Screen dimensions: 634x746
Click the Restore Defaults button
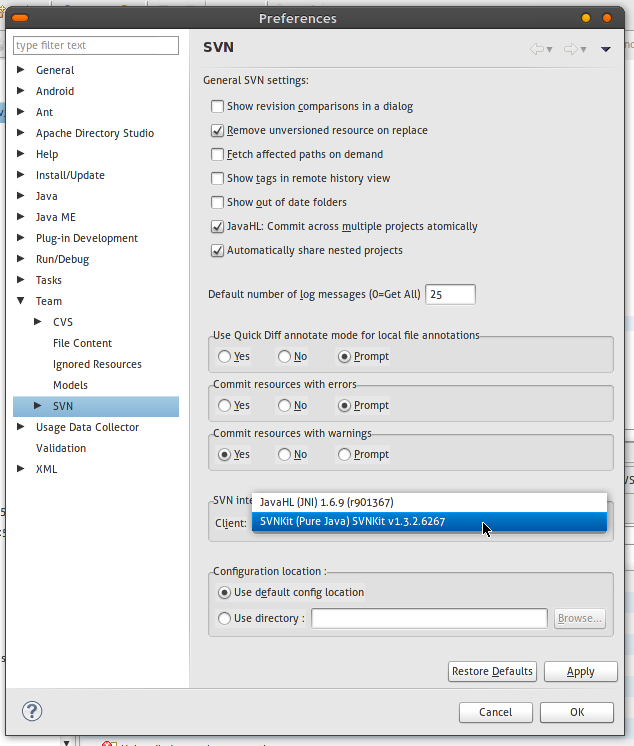tap(492, 671)
